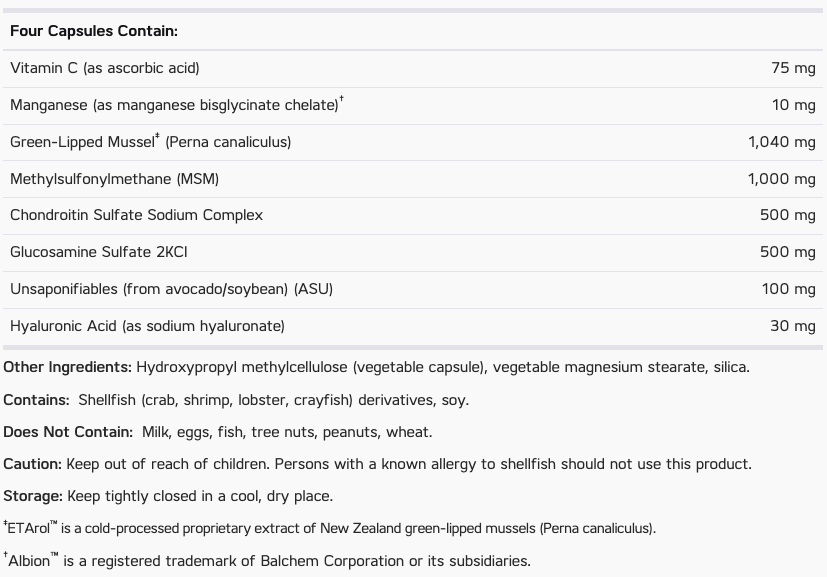Select the Methylsulfonylmethane (MSM) row label
This screenshot has width=827, height=577.
point(114,179)
